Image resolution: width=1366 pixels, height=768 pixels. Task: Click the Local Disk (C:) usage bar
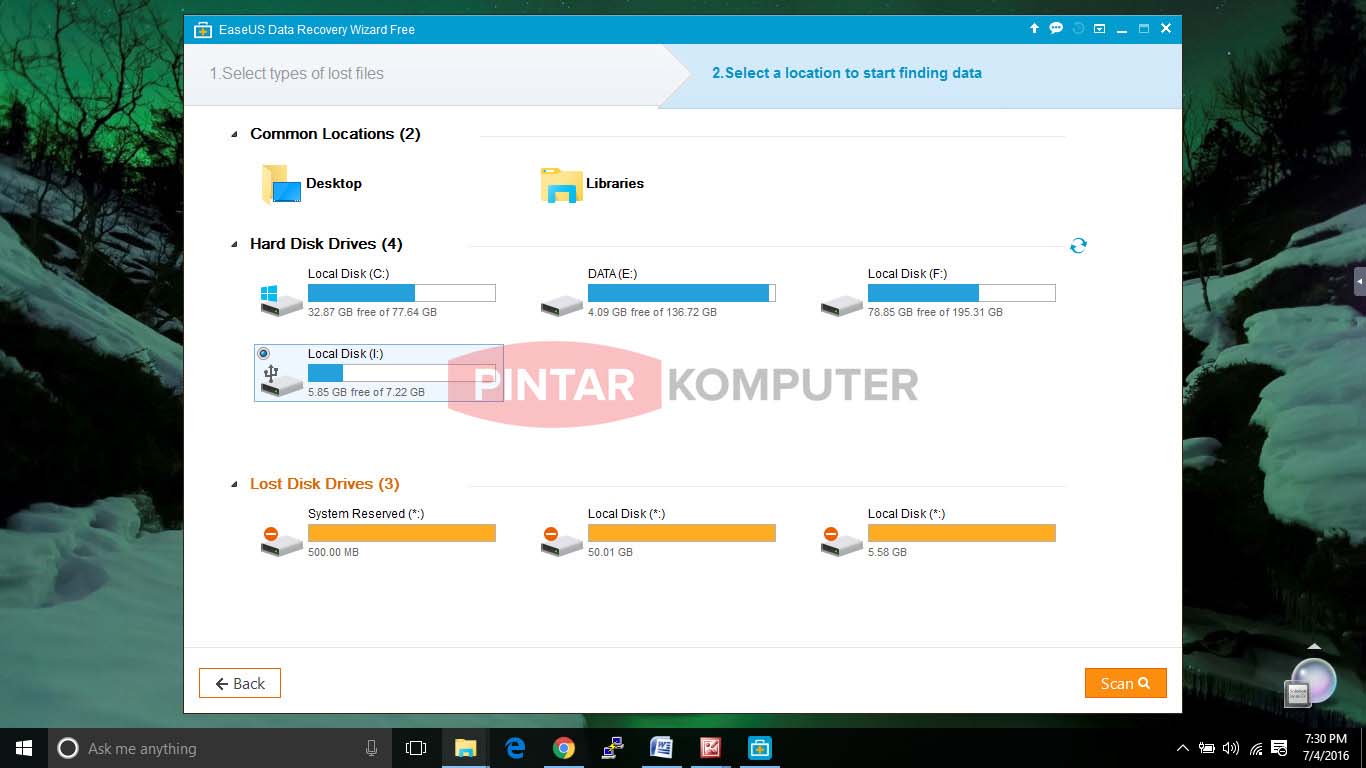point(402,293)
